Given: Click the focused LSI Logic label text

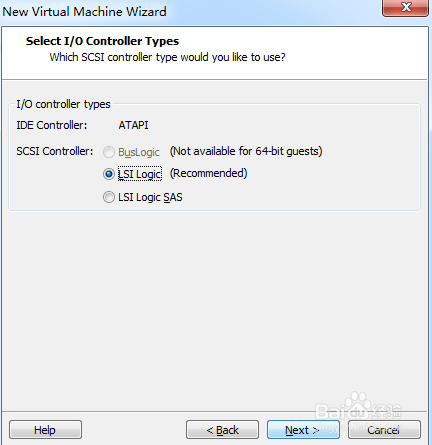Looking at the screenshot, I should pyautogui.click(x=140, y=174).
